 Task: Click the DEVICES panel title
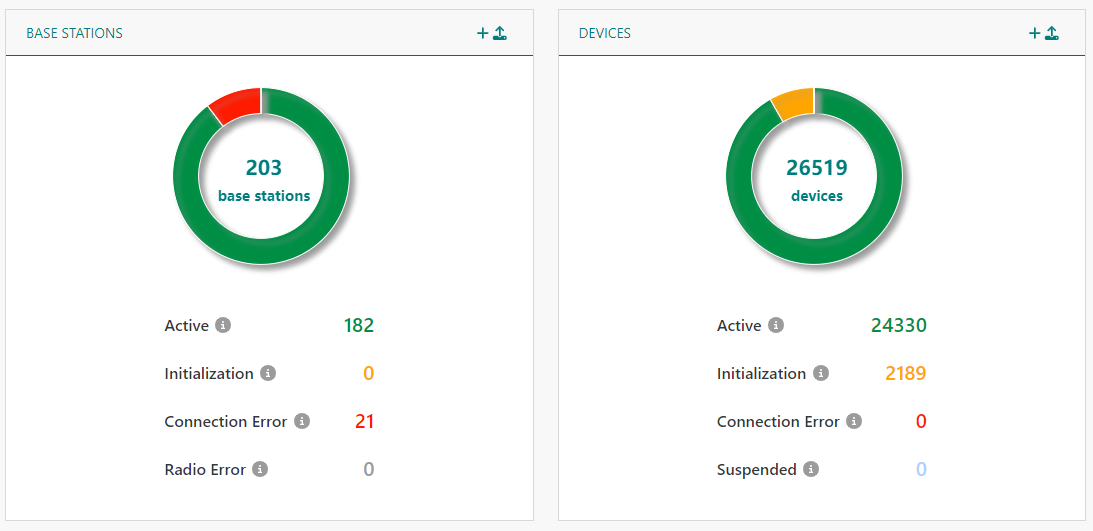605,33
